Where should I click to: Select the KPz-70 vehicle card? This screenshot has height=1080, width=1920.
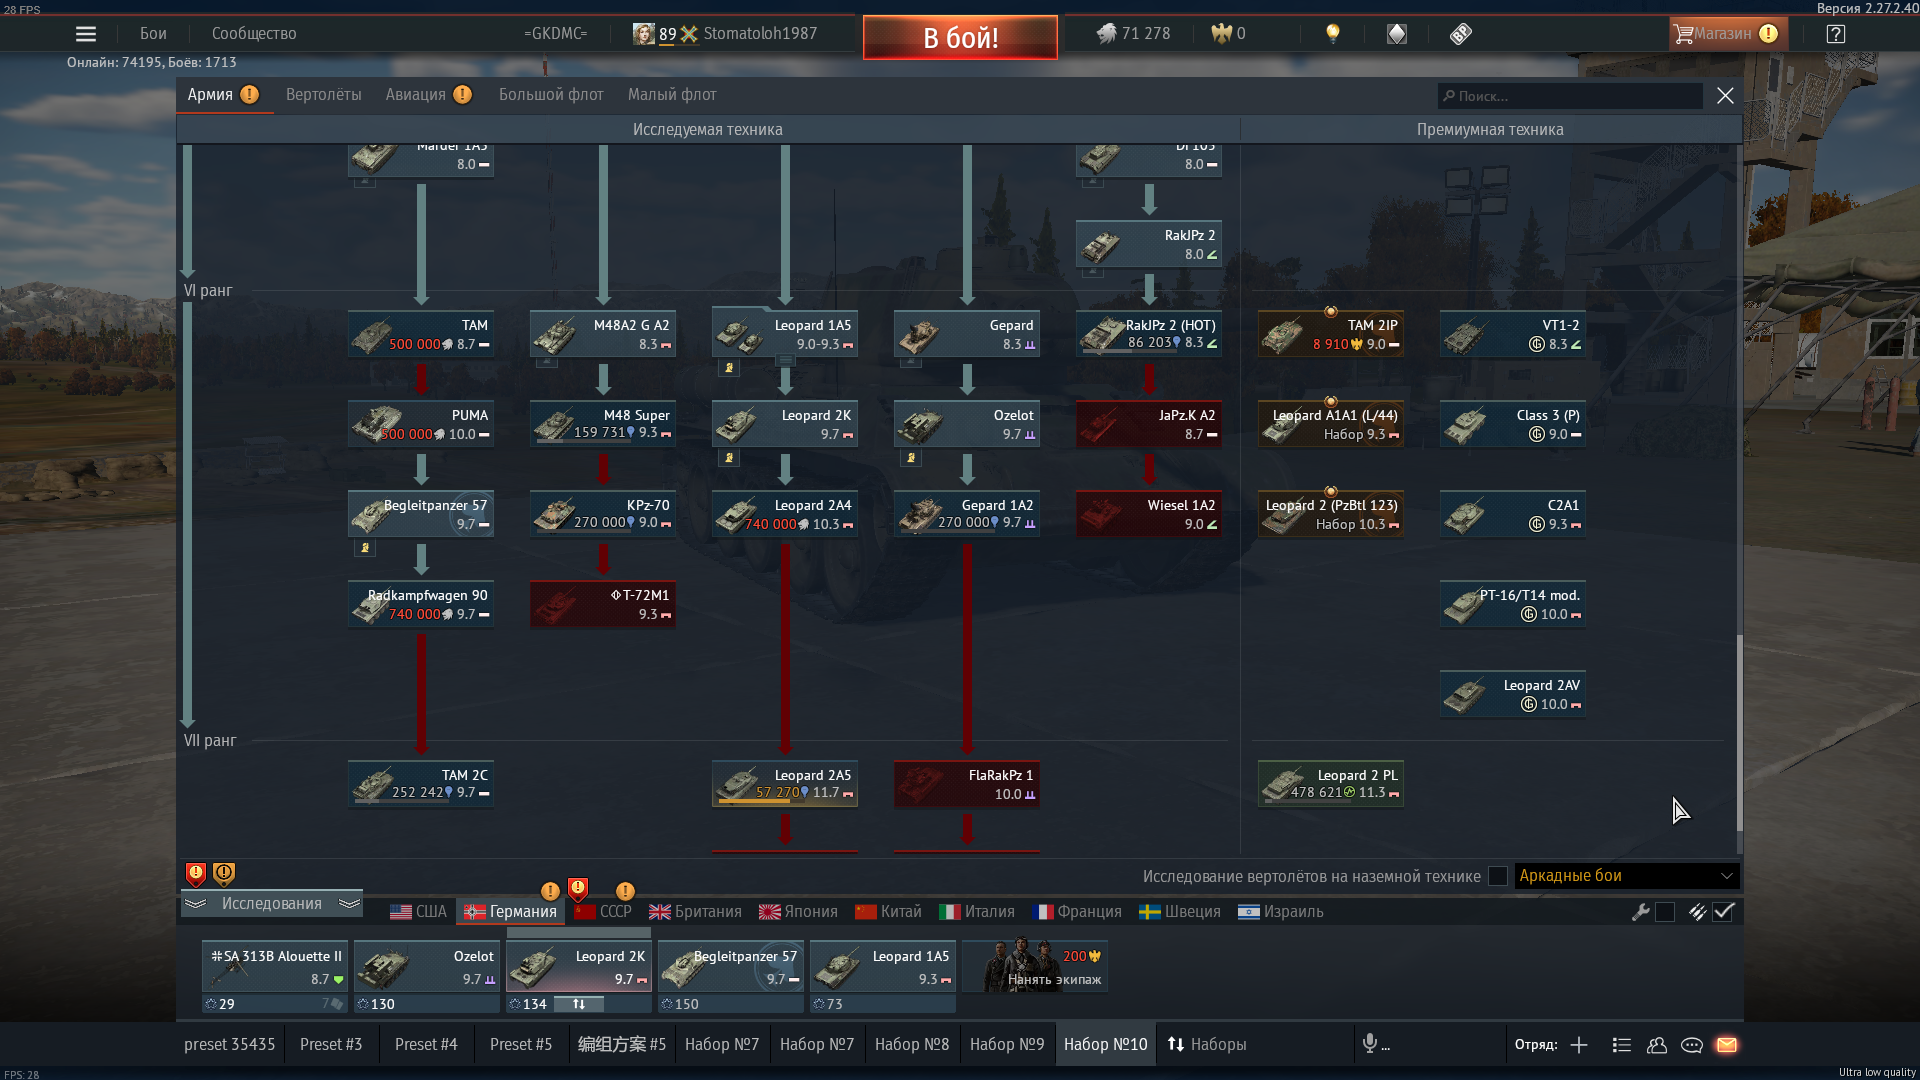603,514
